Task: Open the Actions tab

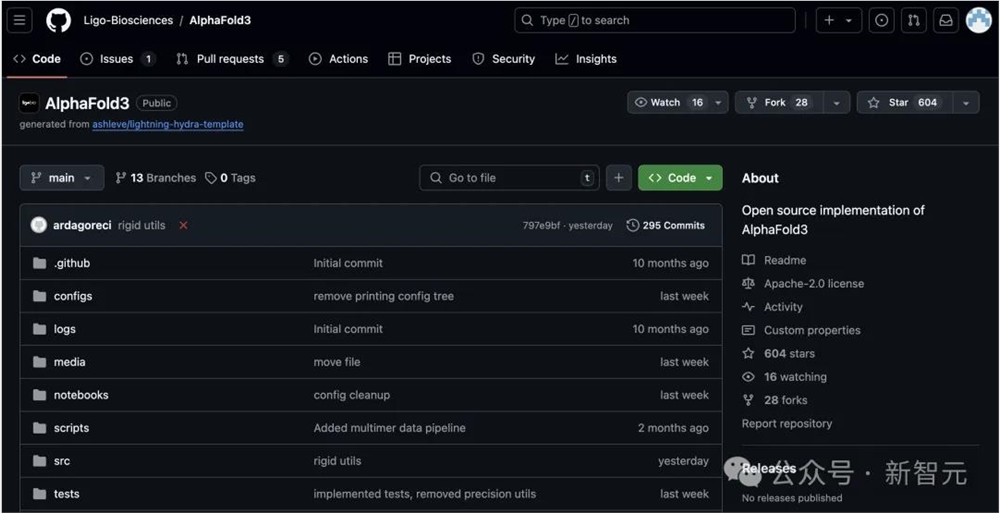Action: [339, 59]
